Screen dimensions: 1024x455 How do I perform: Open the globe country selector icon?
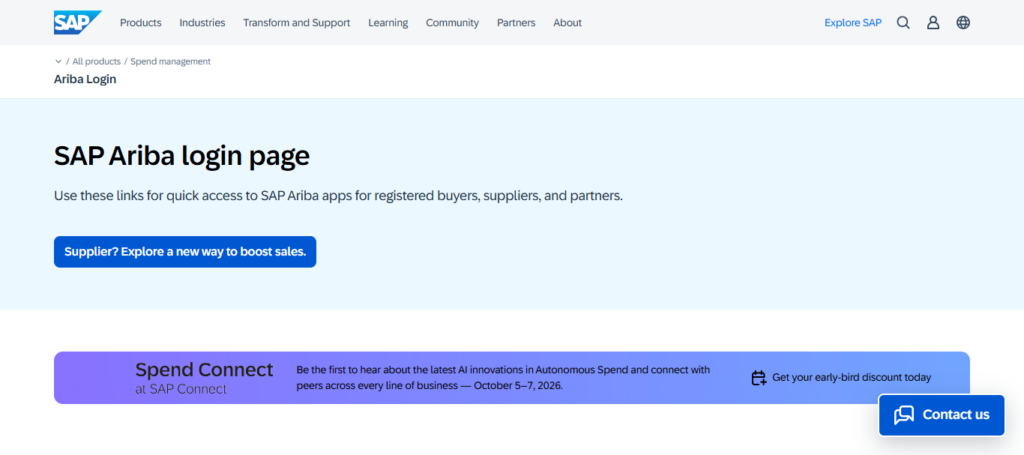point(963,23)
